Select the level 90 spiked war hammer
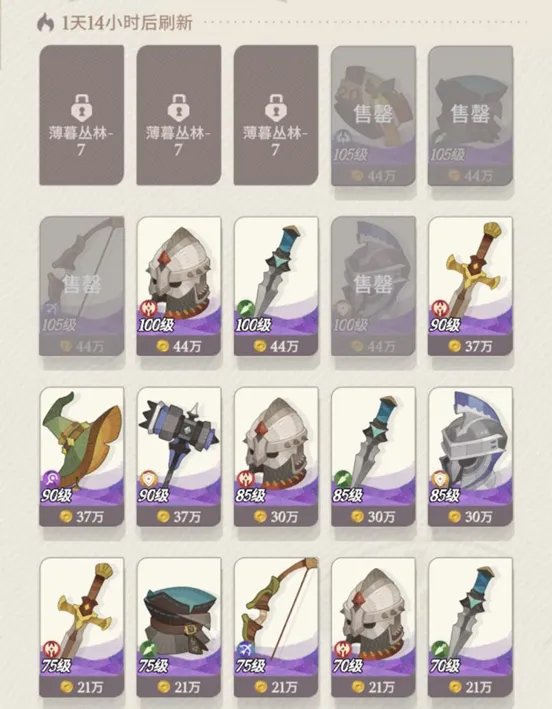Screen dimensions: 552x709 click(179, 456)
